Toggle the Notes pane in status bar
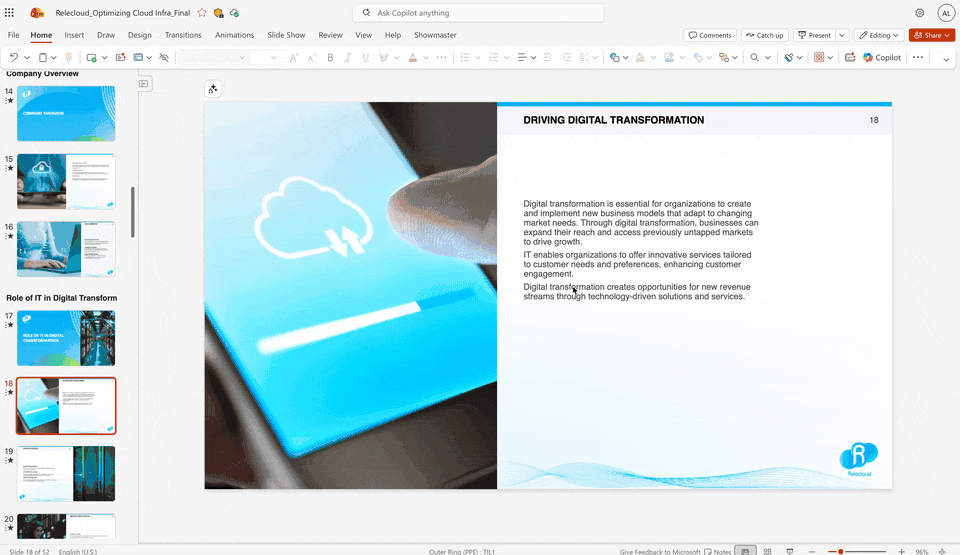The width and height of the screenshot is (960, 555). click(718, 551)
